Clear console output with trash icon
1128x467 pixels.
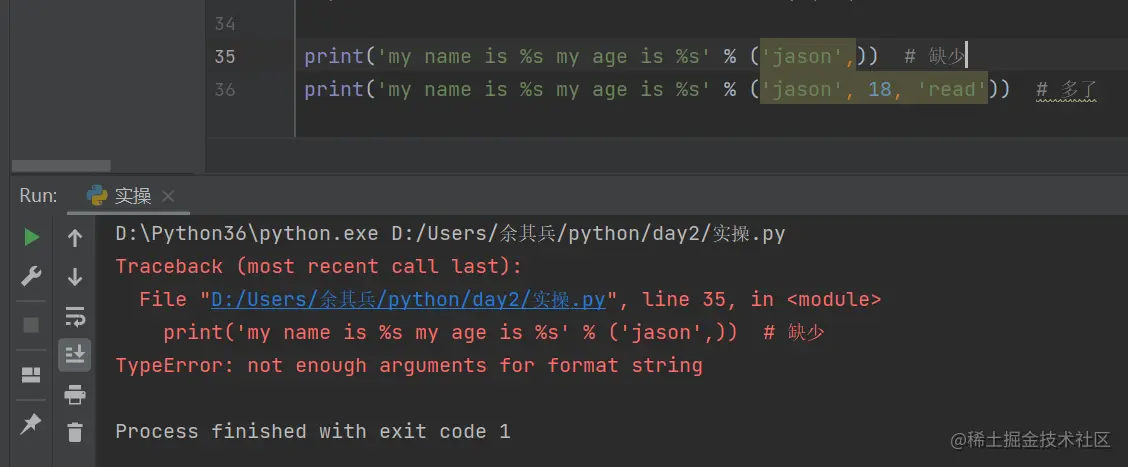pyautogui.click(x=75, y=432)
